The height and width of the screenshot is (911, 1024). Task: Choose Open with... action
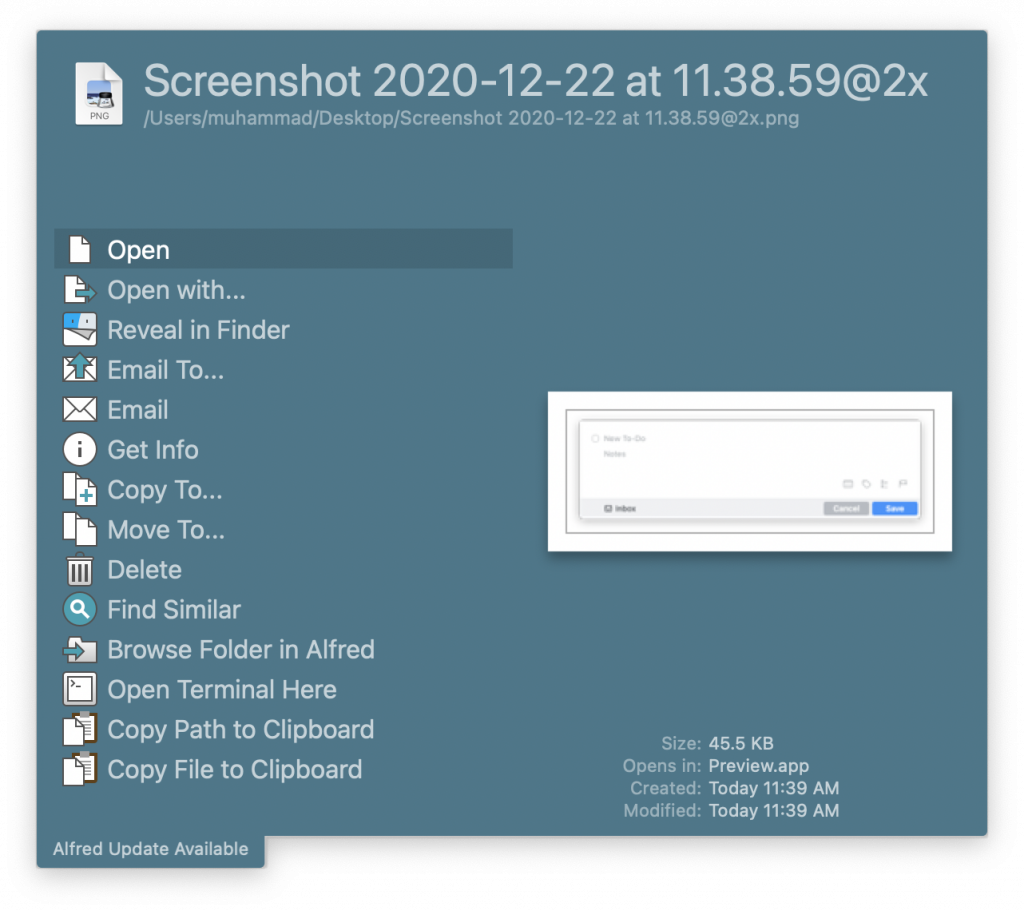(x=283, y=289)
